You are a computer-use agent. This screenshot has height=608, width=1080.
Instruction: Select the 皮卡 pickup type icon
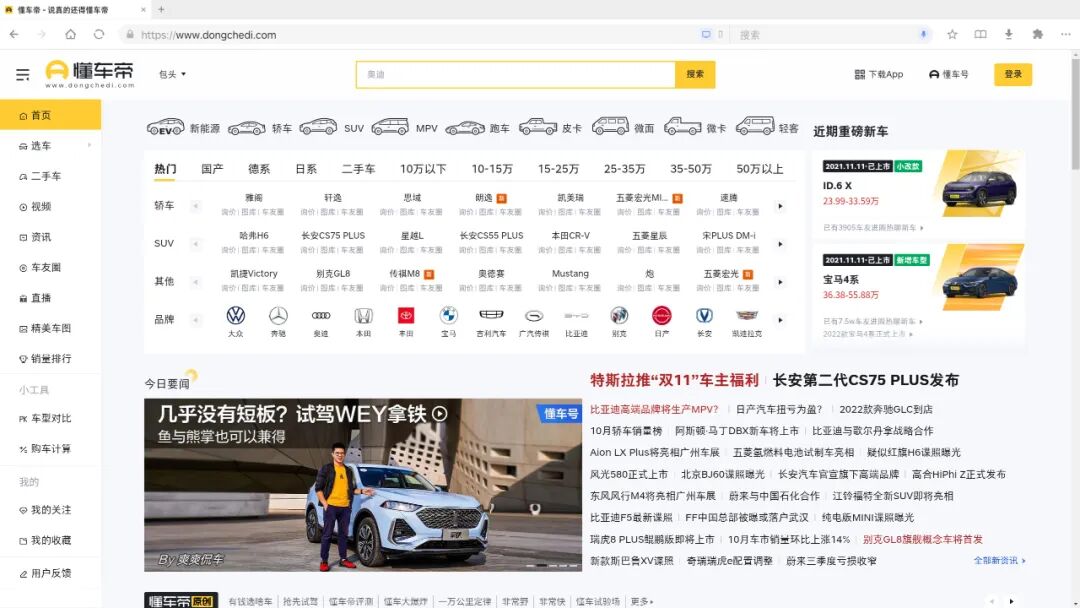click(x=538, y=127)
